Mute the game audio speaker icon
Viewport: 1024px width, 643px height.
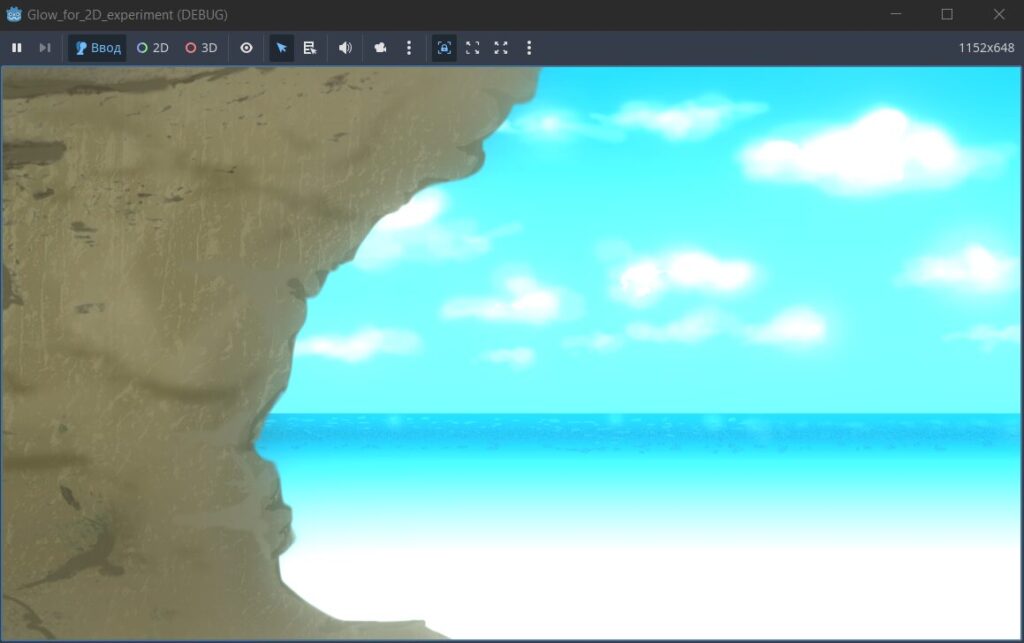345,48
